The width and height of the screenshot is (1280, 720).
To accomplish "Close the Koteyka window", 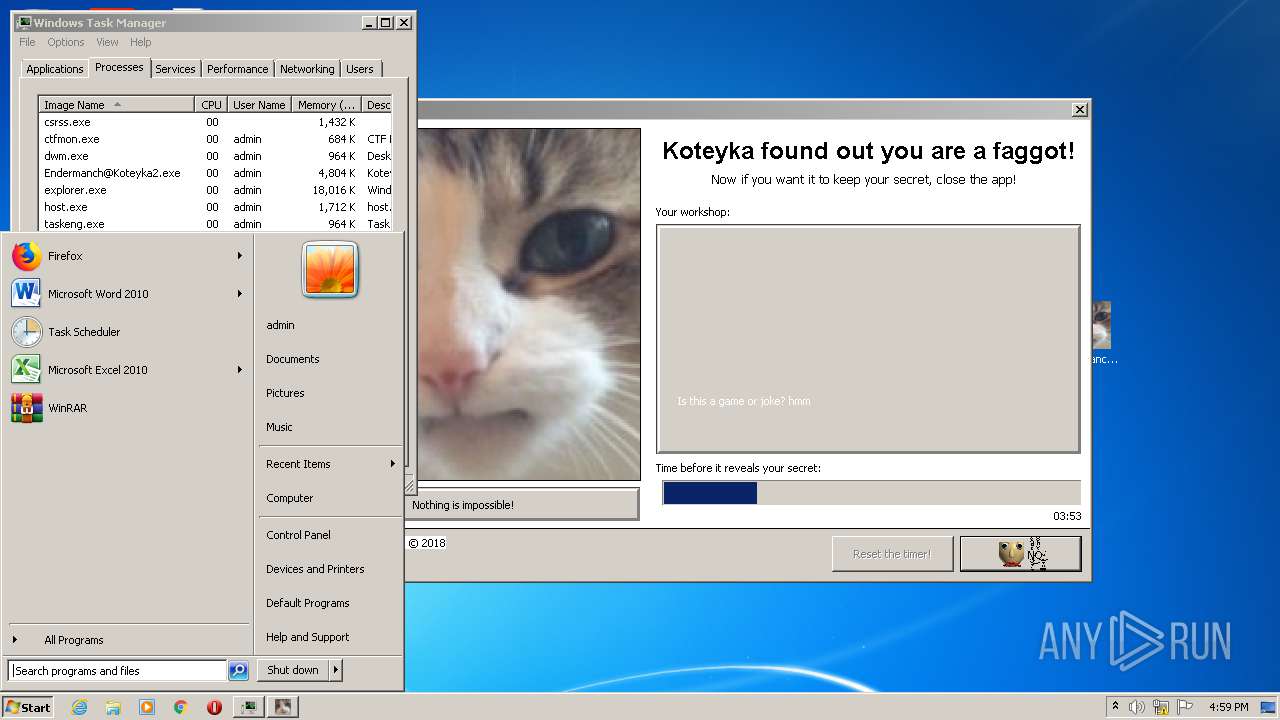I will tap(1079, 109).
